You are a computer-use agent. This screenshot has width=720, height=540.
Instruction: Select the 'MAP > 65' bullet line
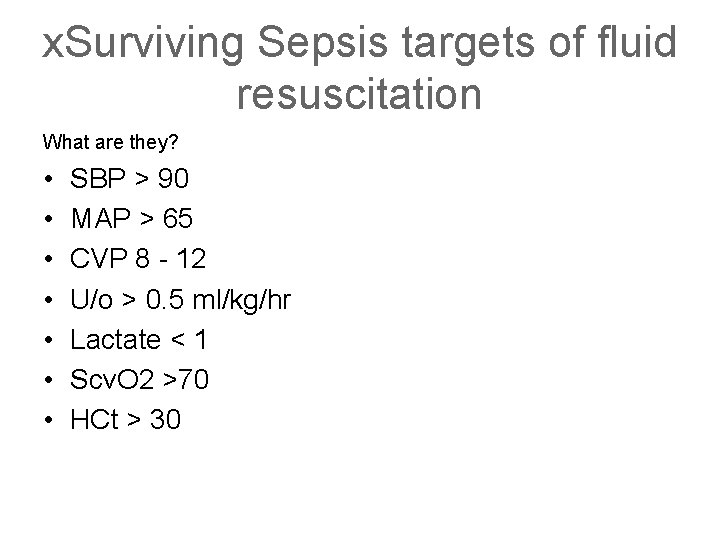[132, 219]
